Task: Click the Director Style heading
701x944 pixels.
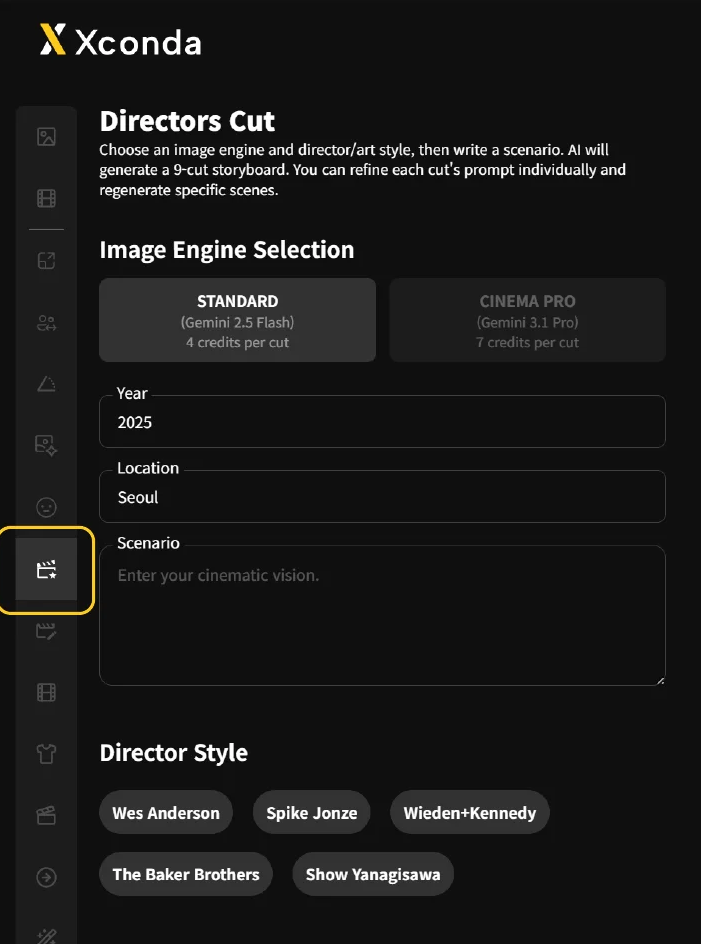Action: tap(173, 753)
